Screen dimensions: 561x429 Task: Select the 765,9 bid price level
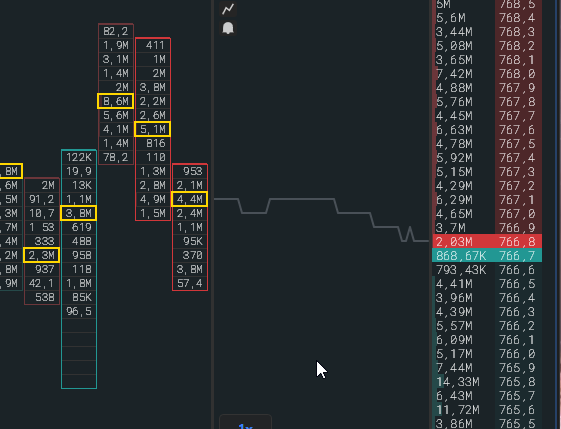point(517,368)
